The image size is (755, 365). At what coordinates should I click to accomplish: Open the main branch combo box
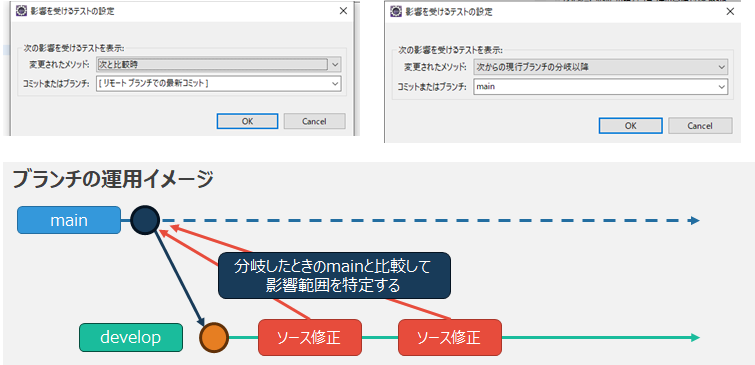click(600, 87)
